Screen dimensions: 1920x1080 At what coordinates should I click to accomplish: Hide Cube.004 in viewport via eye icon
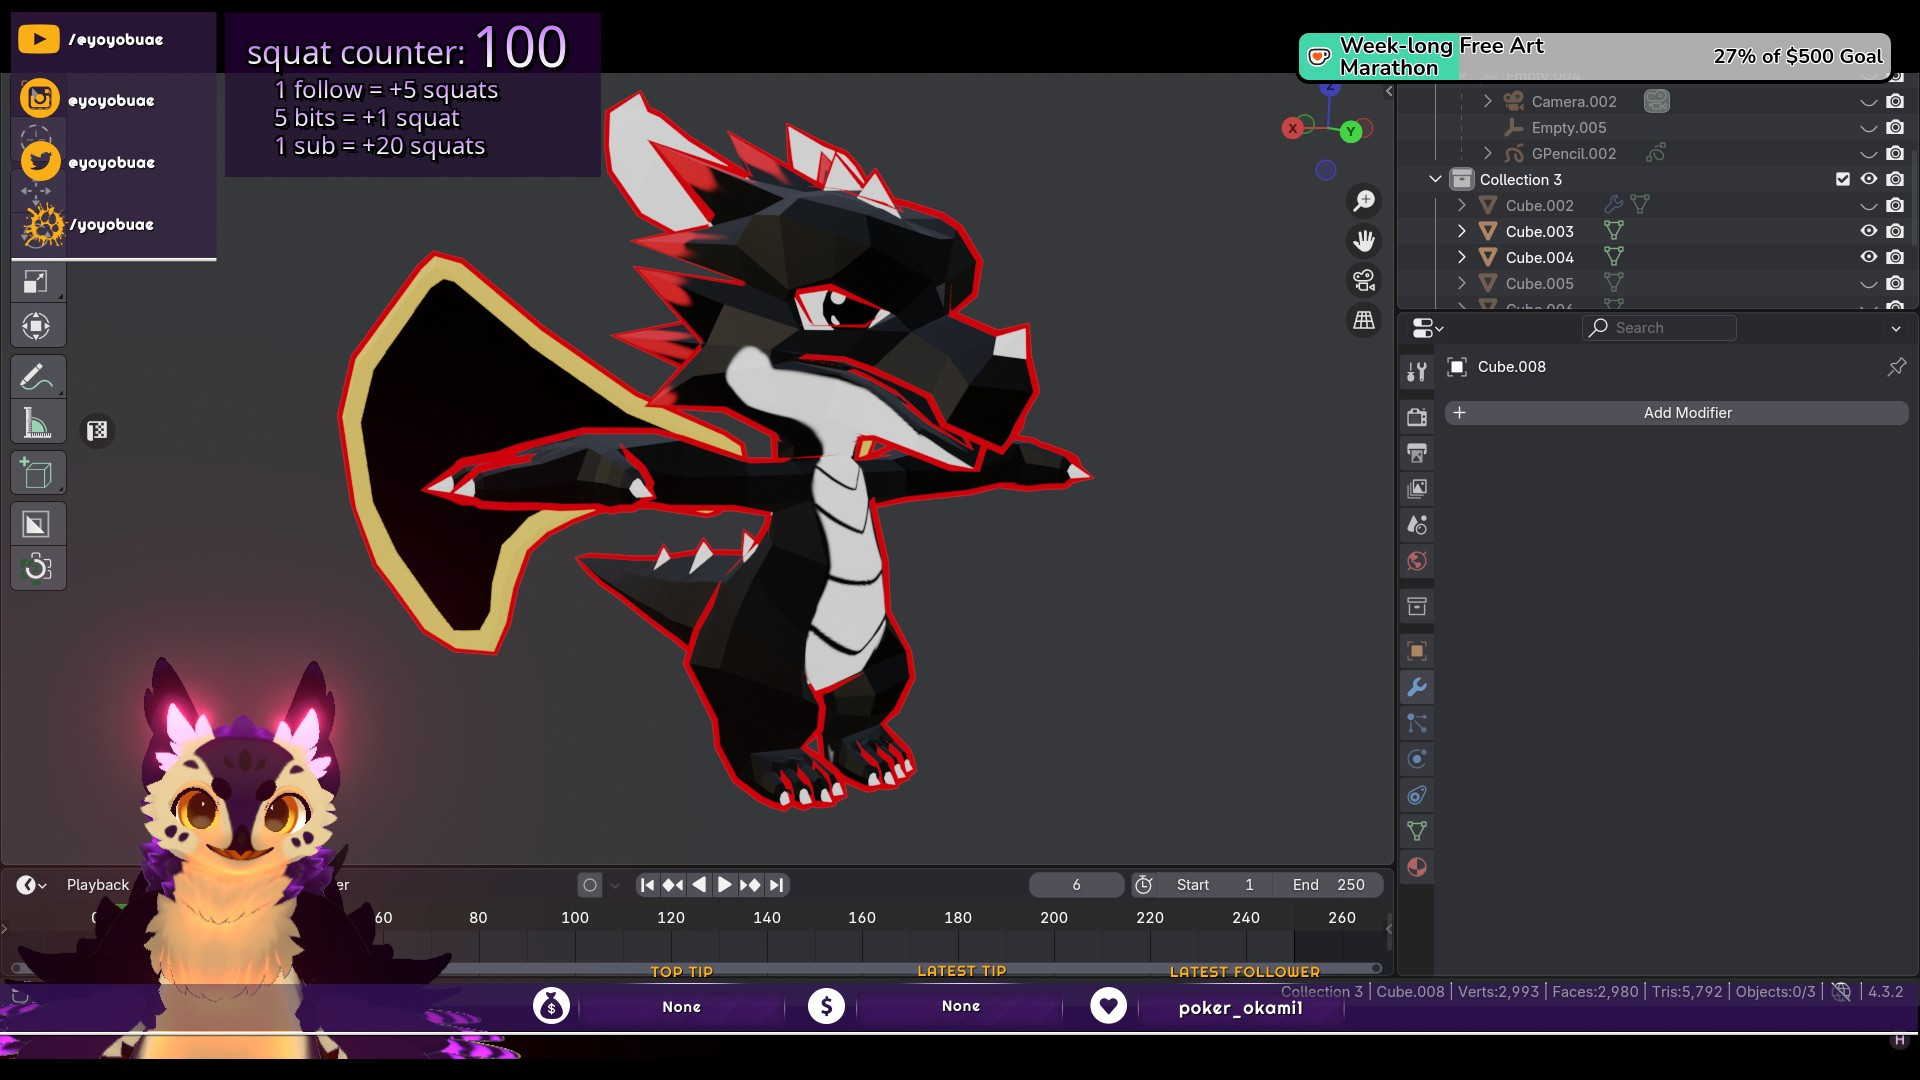[x=1868, y=257]
